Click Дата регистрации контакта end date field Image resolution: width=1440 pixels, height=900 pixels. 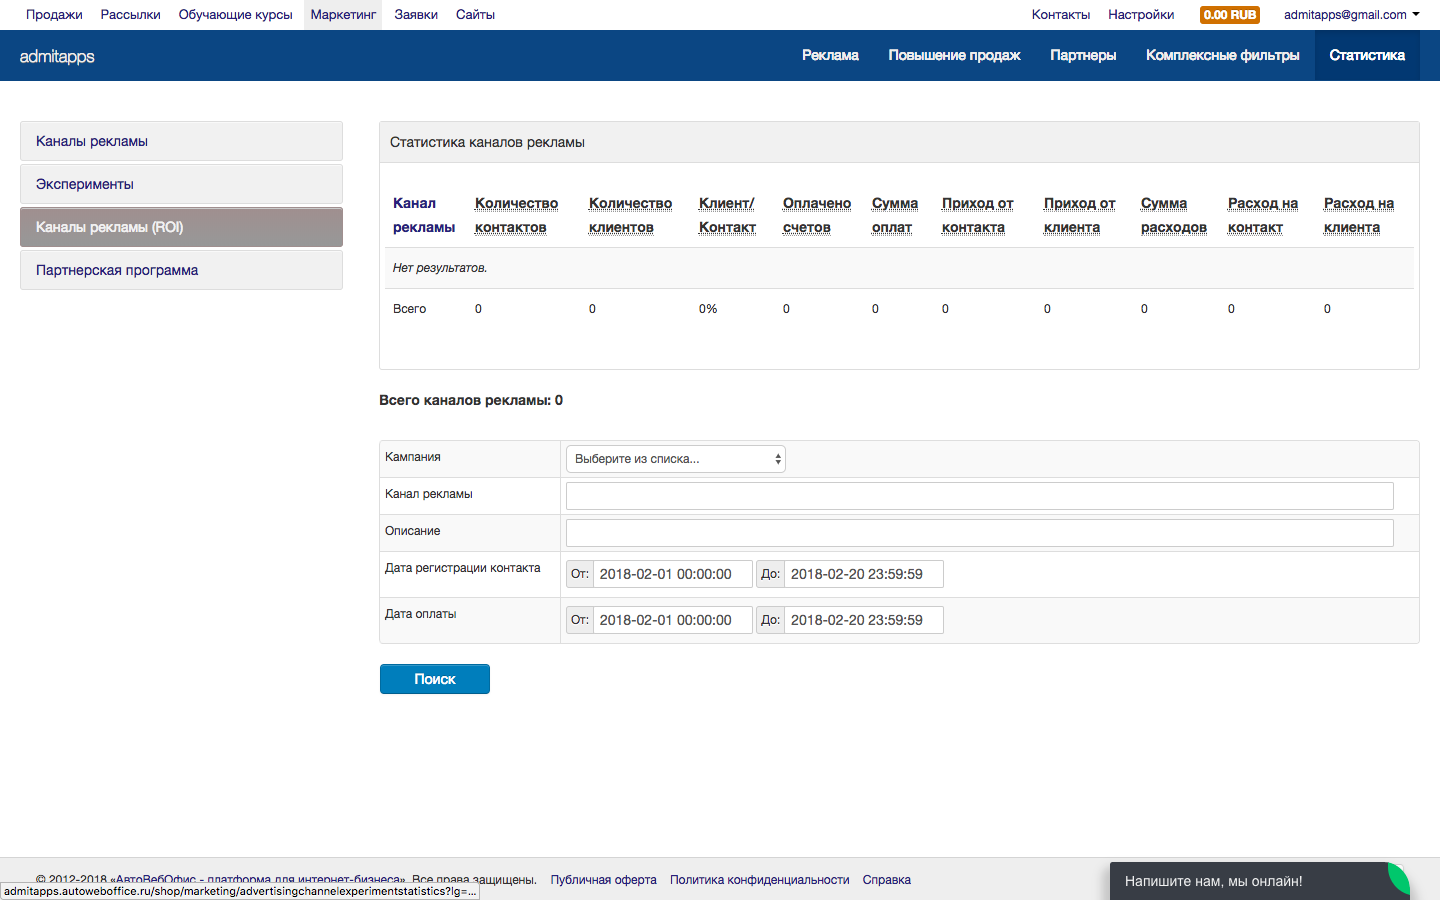tap(863, 574)
